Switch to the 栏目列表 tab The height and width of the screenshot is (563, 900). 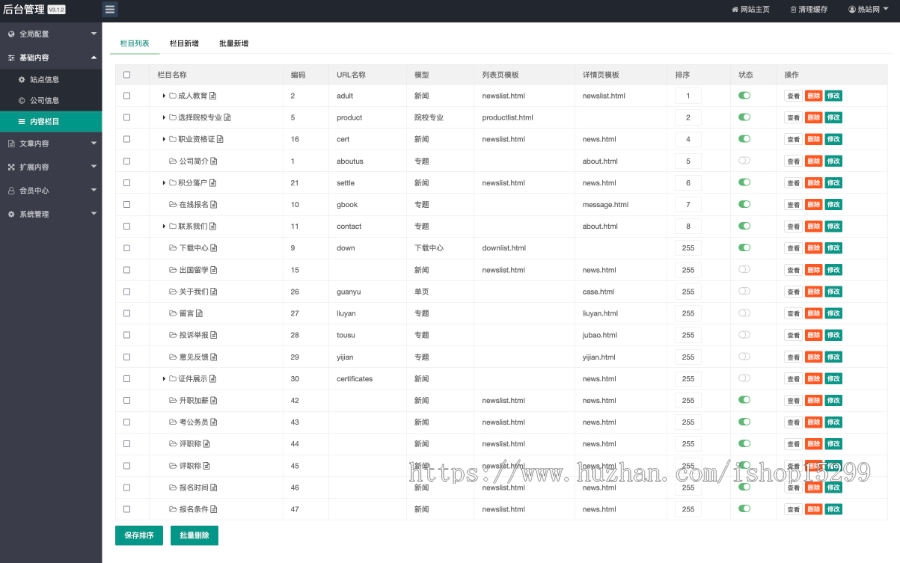pyautogui.click(x=134, y=44)
